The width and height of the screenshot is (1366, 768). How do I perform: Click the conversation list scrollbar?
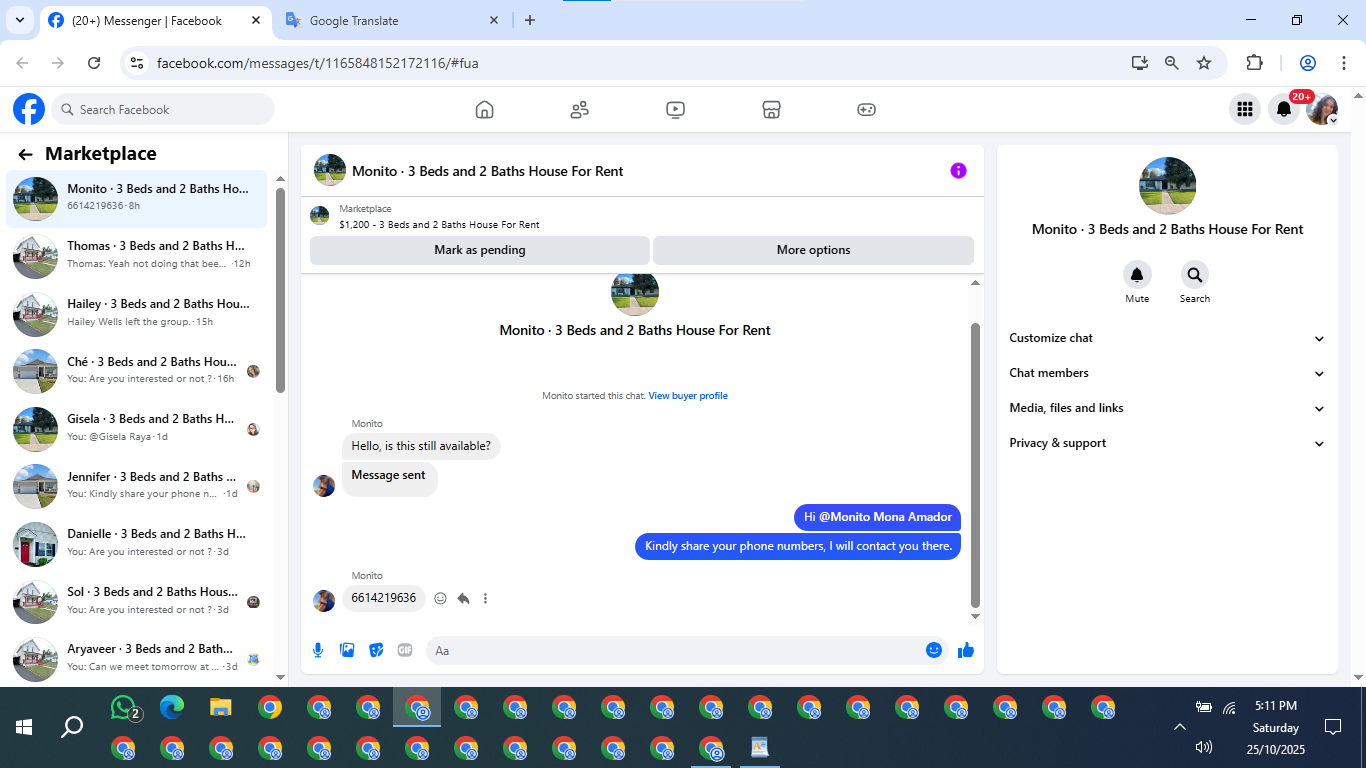281,290
